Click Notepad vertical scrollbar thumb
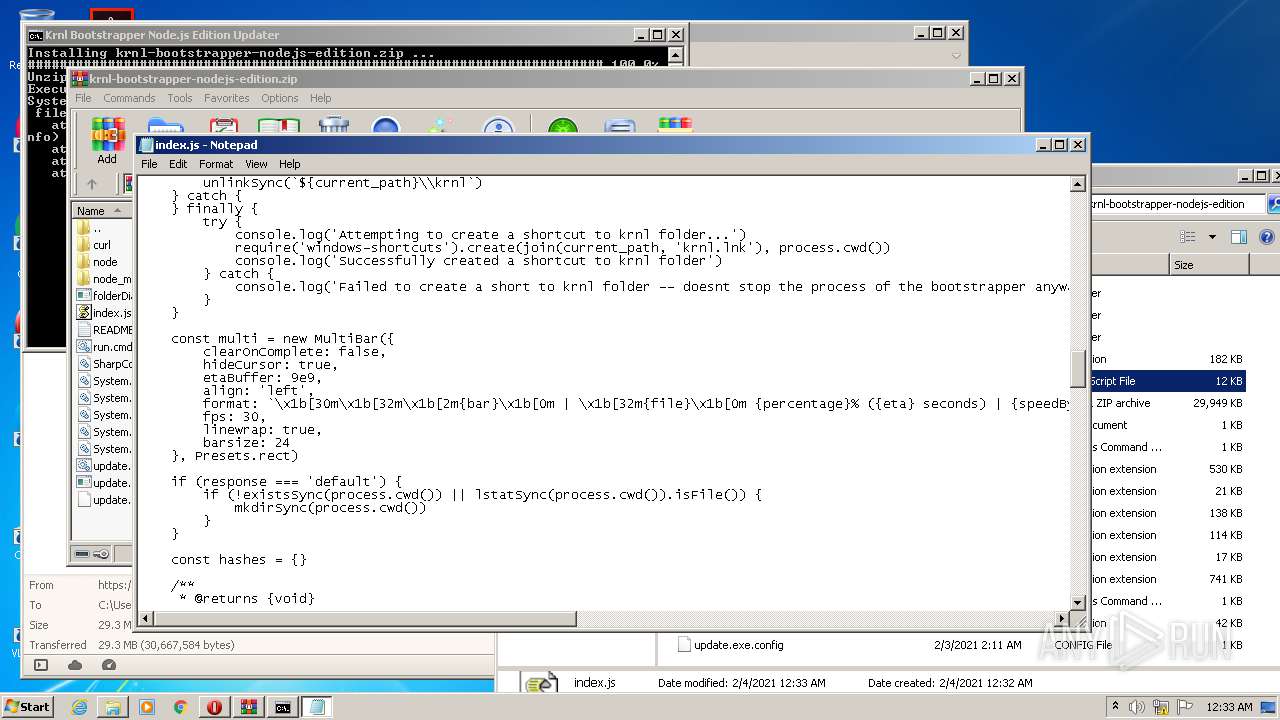Image resolution: width=1280 pixels, height=720 pixels. coord(1078,370)
